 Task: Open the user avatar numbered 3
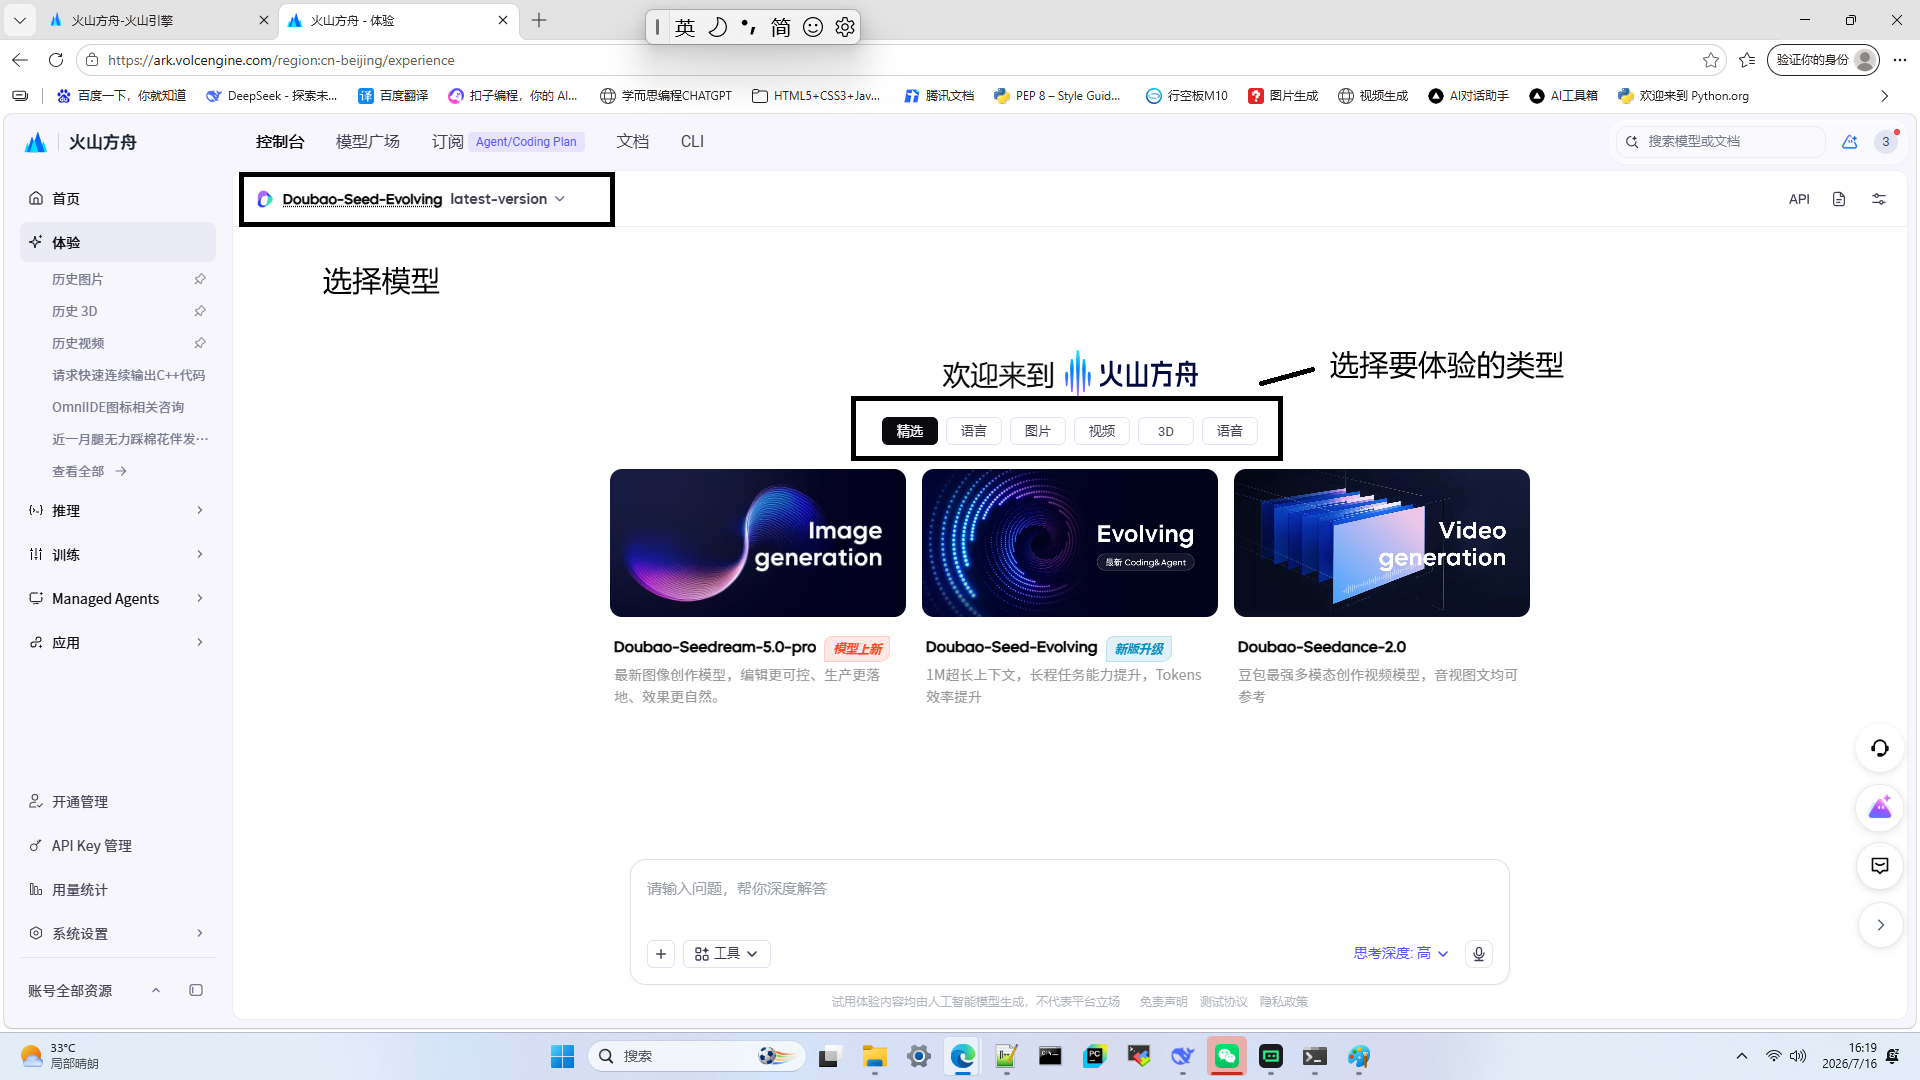point(1886,142)
